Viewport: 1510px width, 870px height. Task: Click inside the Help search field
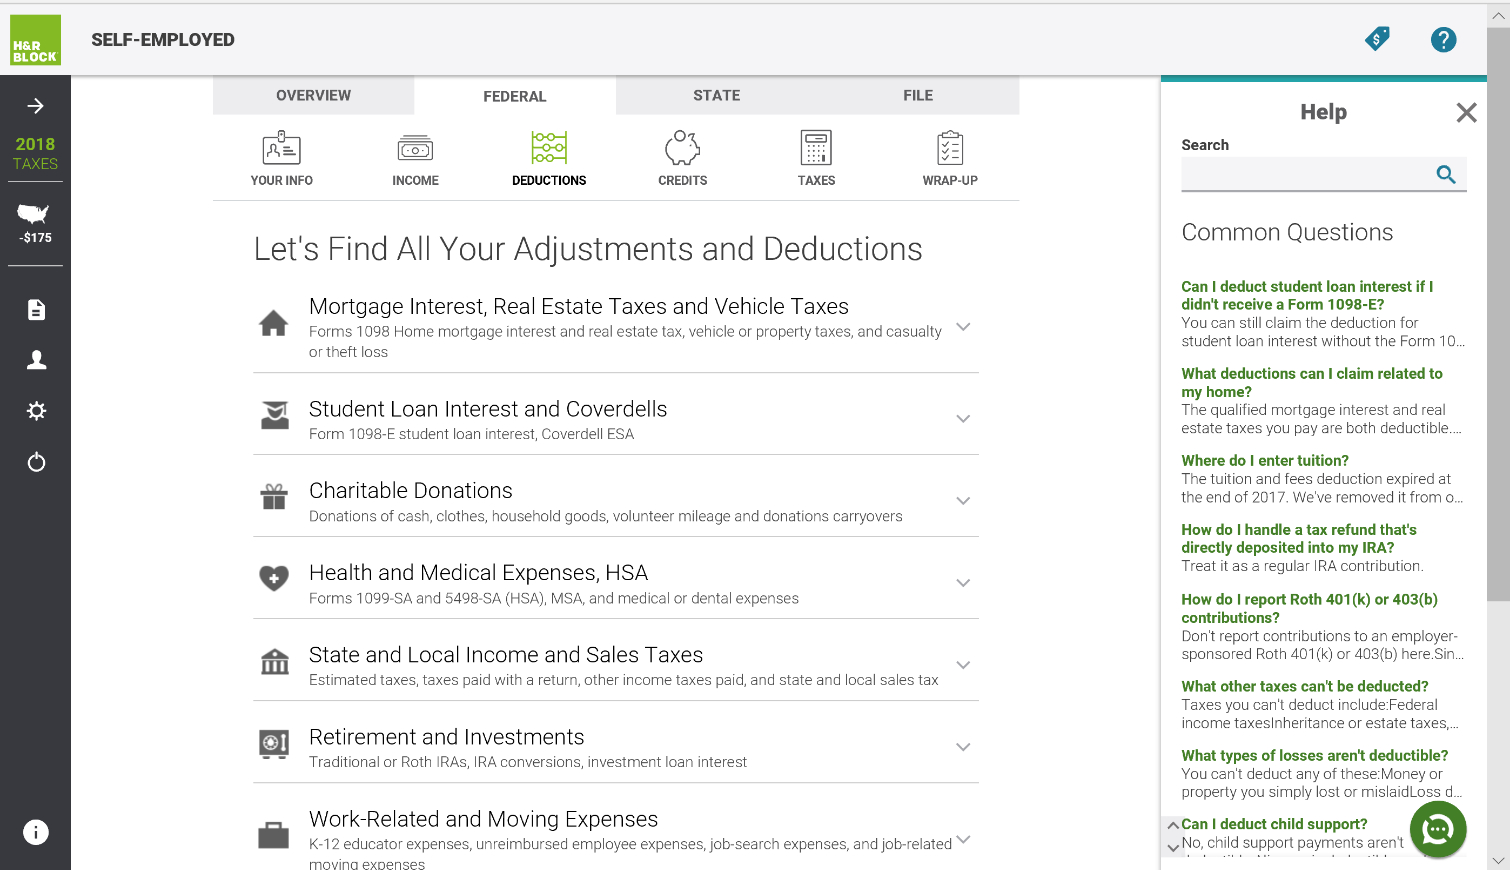click(1310, 174)
